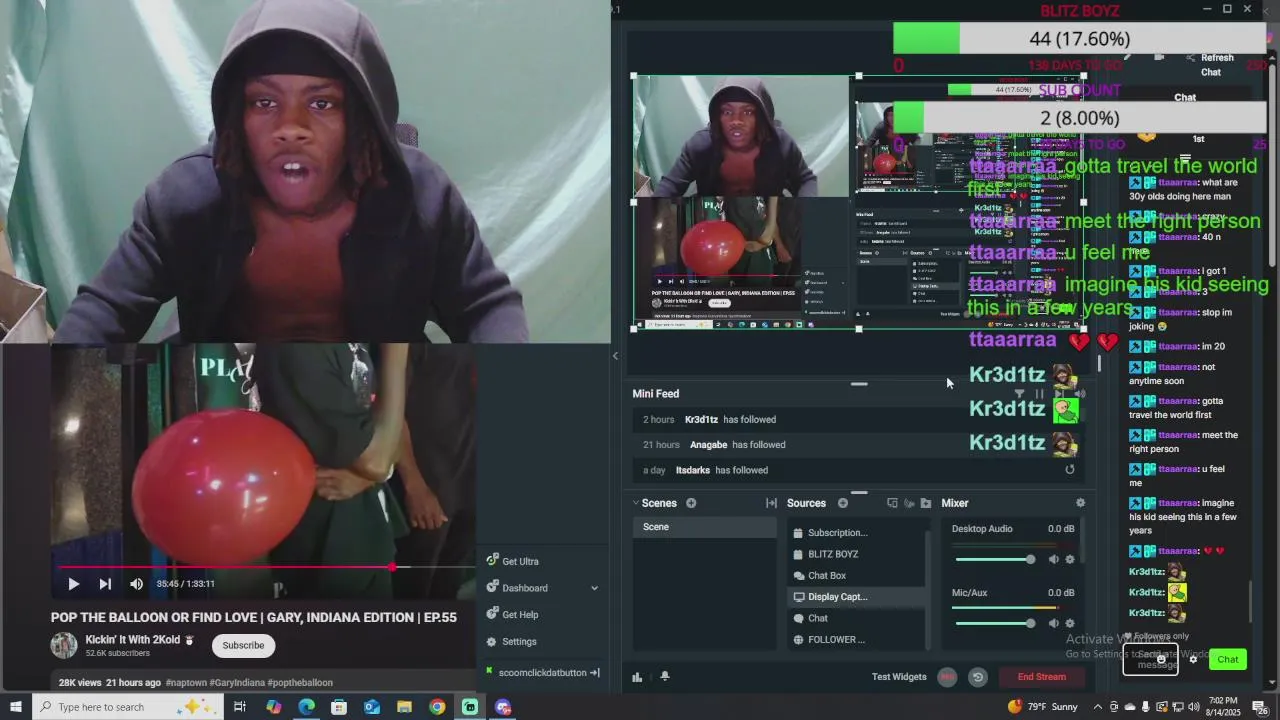Open Streamlabs Settings
Image resolution: width=1280 pixels, height=720 pixels.
pos(512,642)
